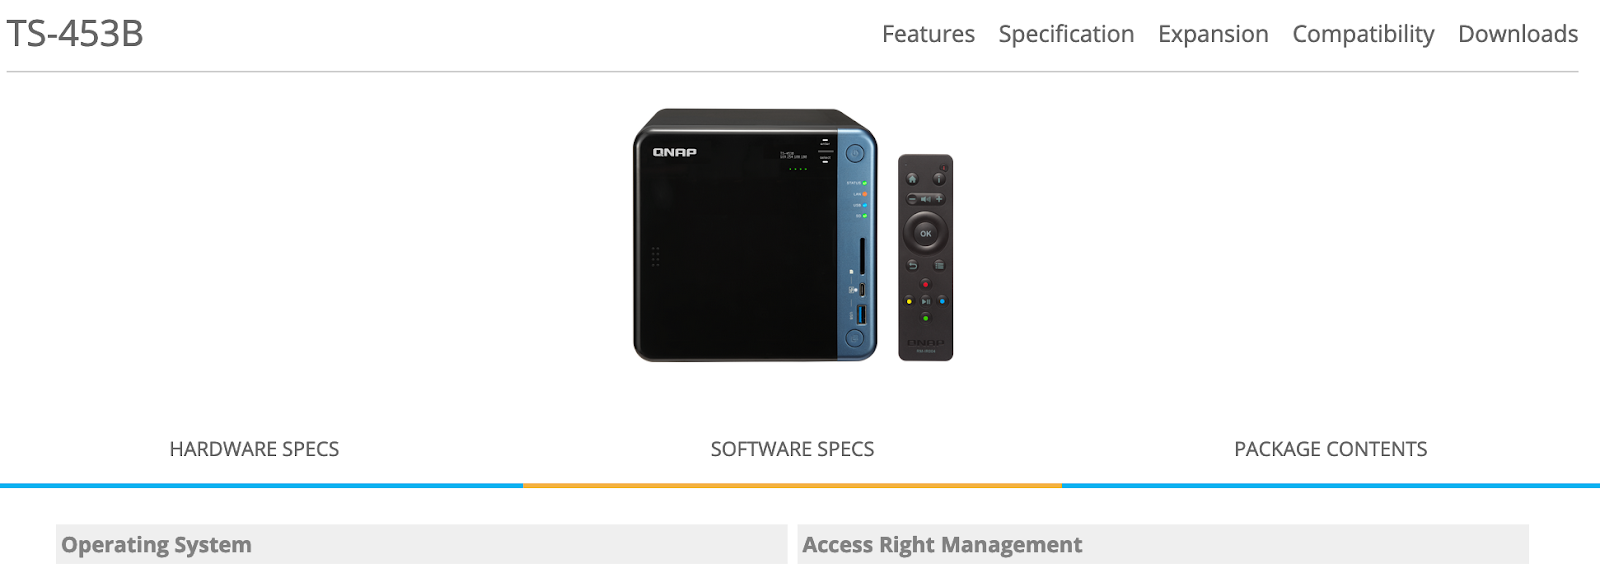The height and width of the screenshot is (568, 1600).
Task: Go to the Specification link
Action: [1066, 34]
